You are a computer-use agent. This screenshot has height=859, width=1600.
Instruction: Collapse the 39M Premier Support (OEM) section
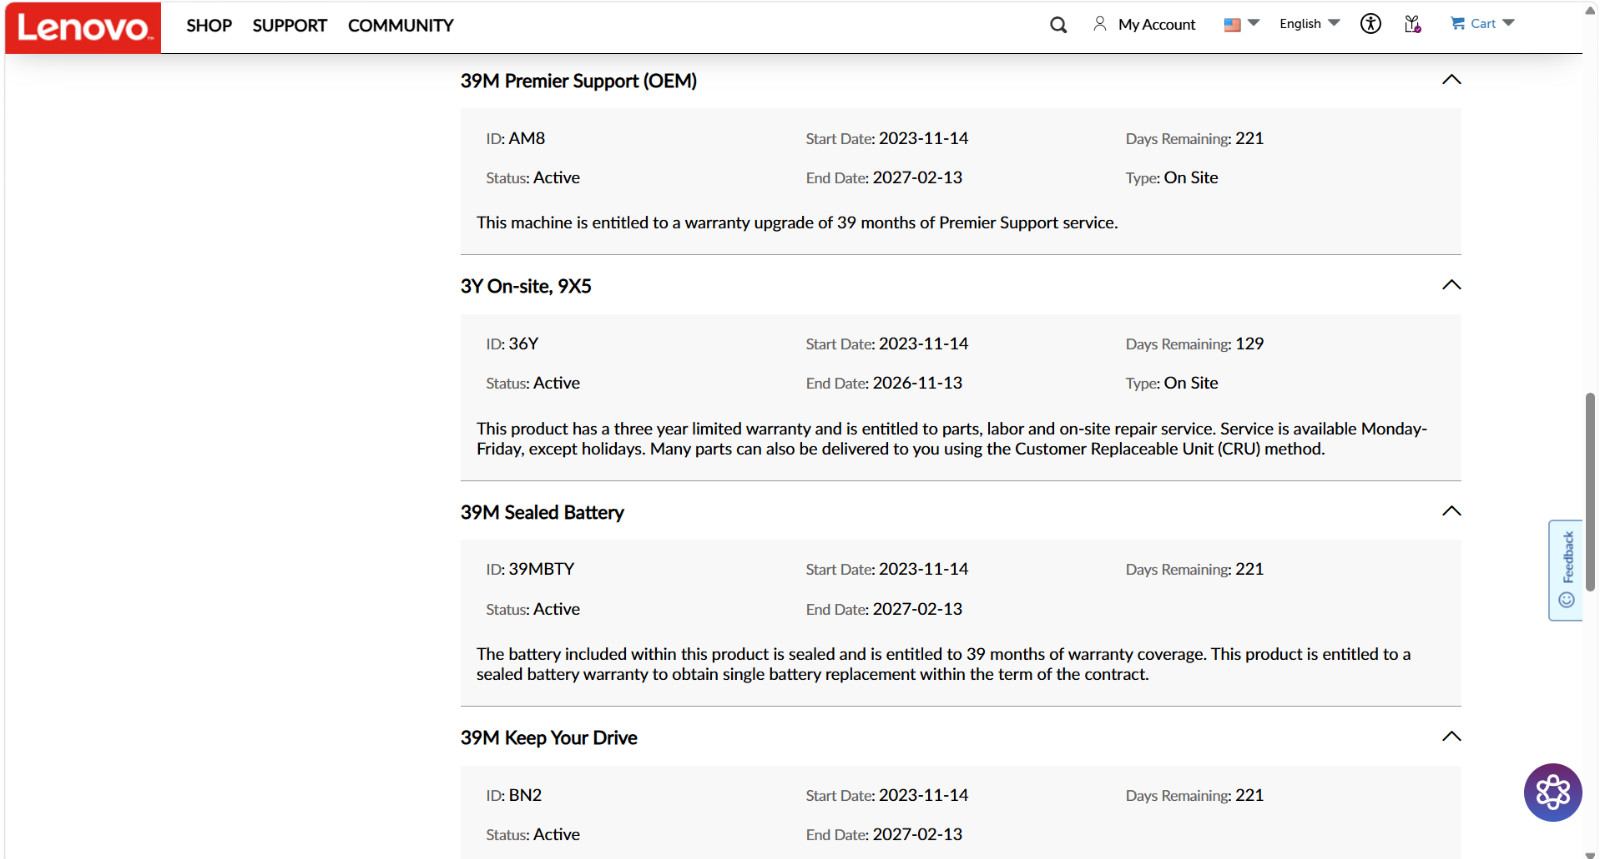coord(1452,80)
